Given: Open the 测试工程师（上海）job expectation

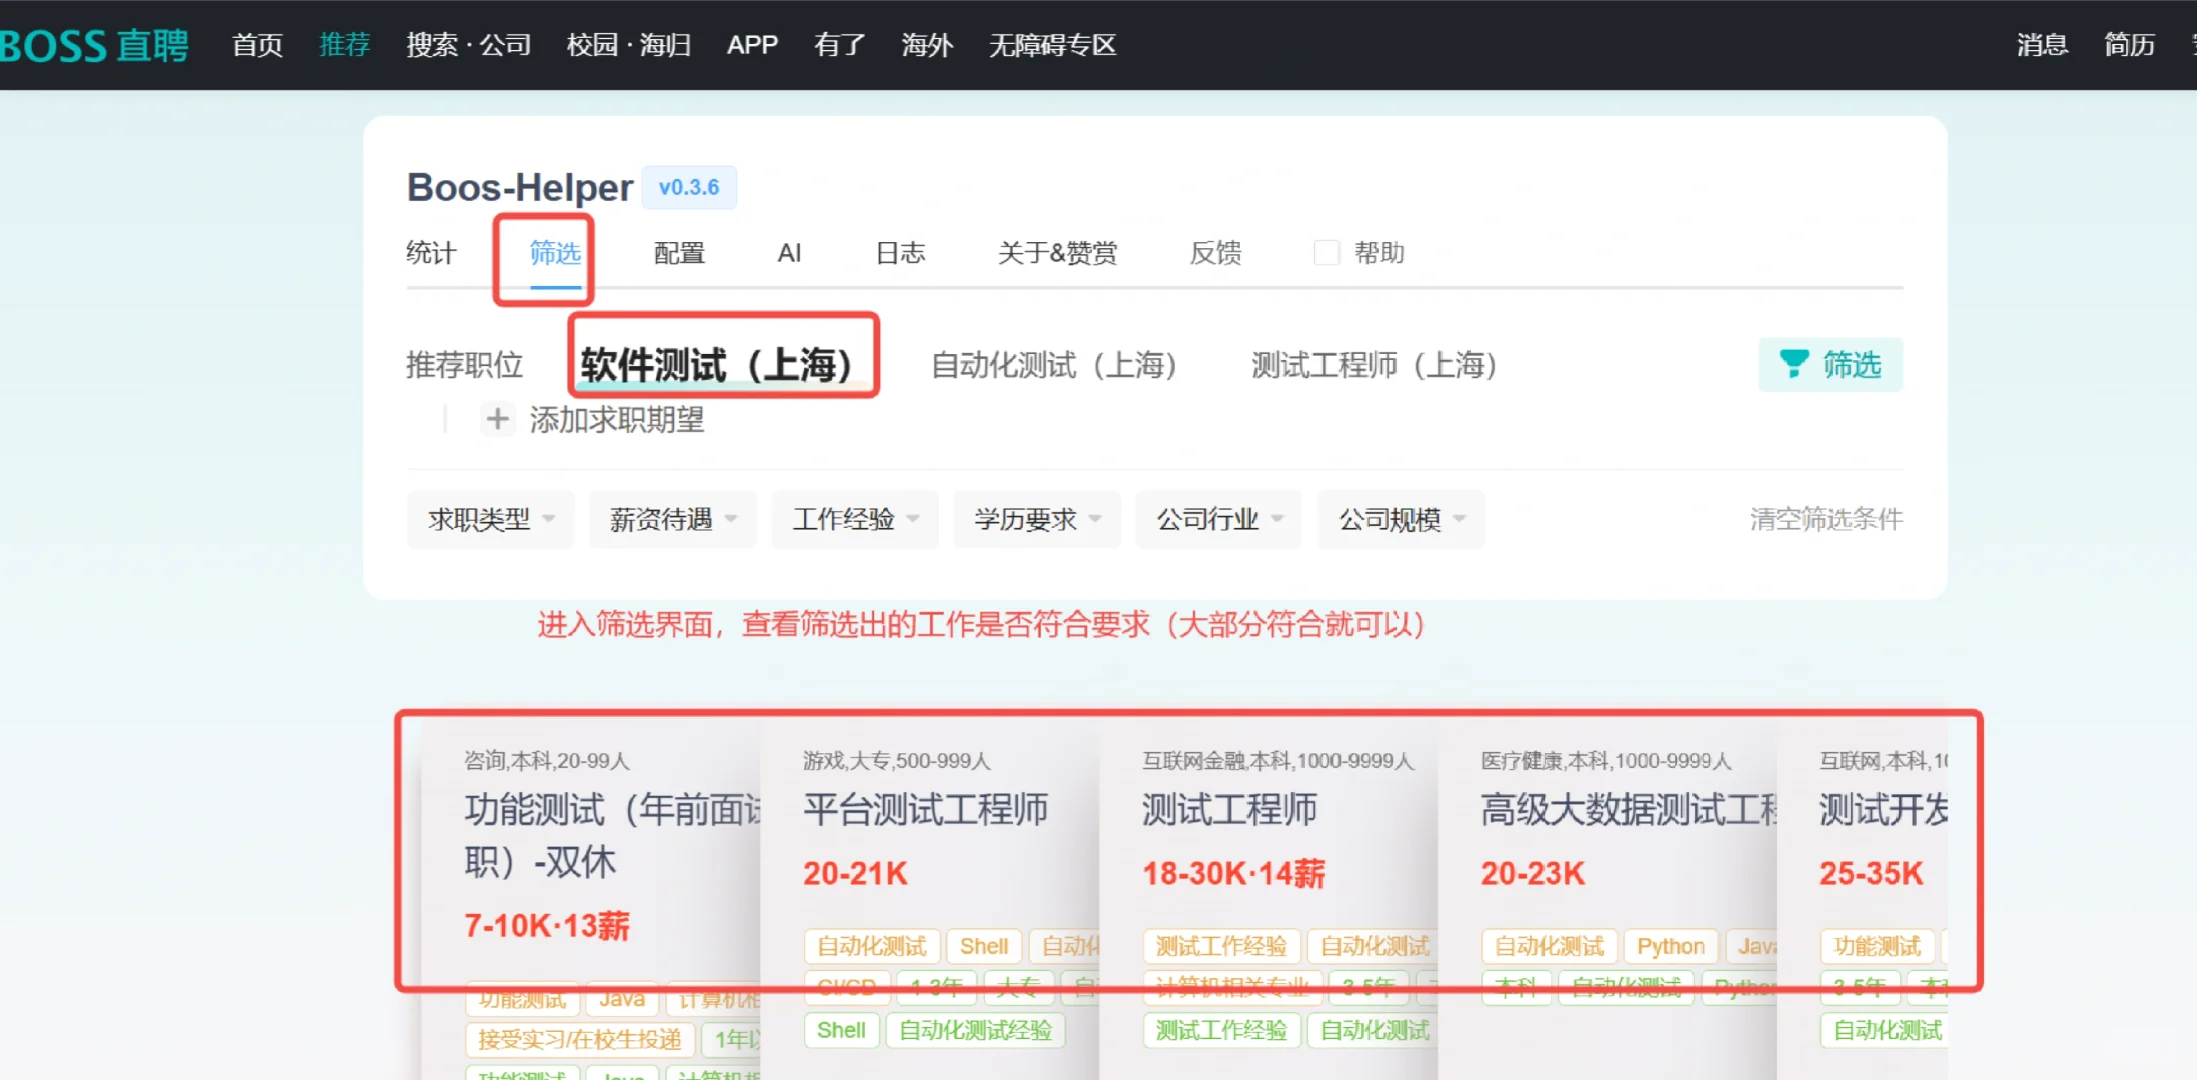Looking at the screenshot, I should pos(1371,365).
